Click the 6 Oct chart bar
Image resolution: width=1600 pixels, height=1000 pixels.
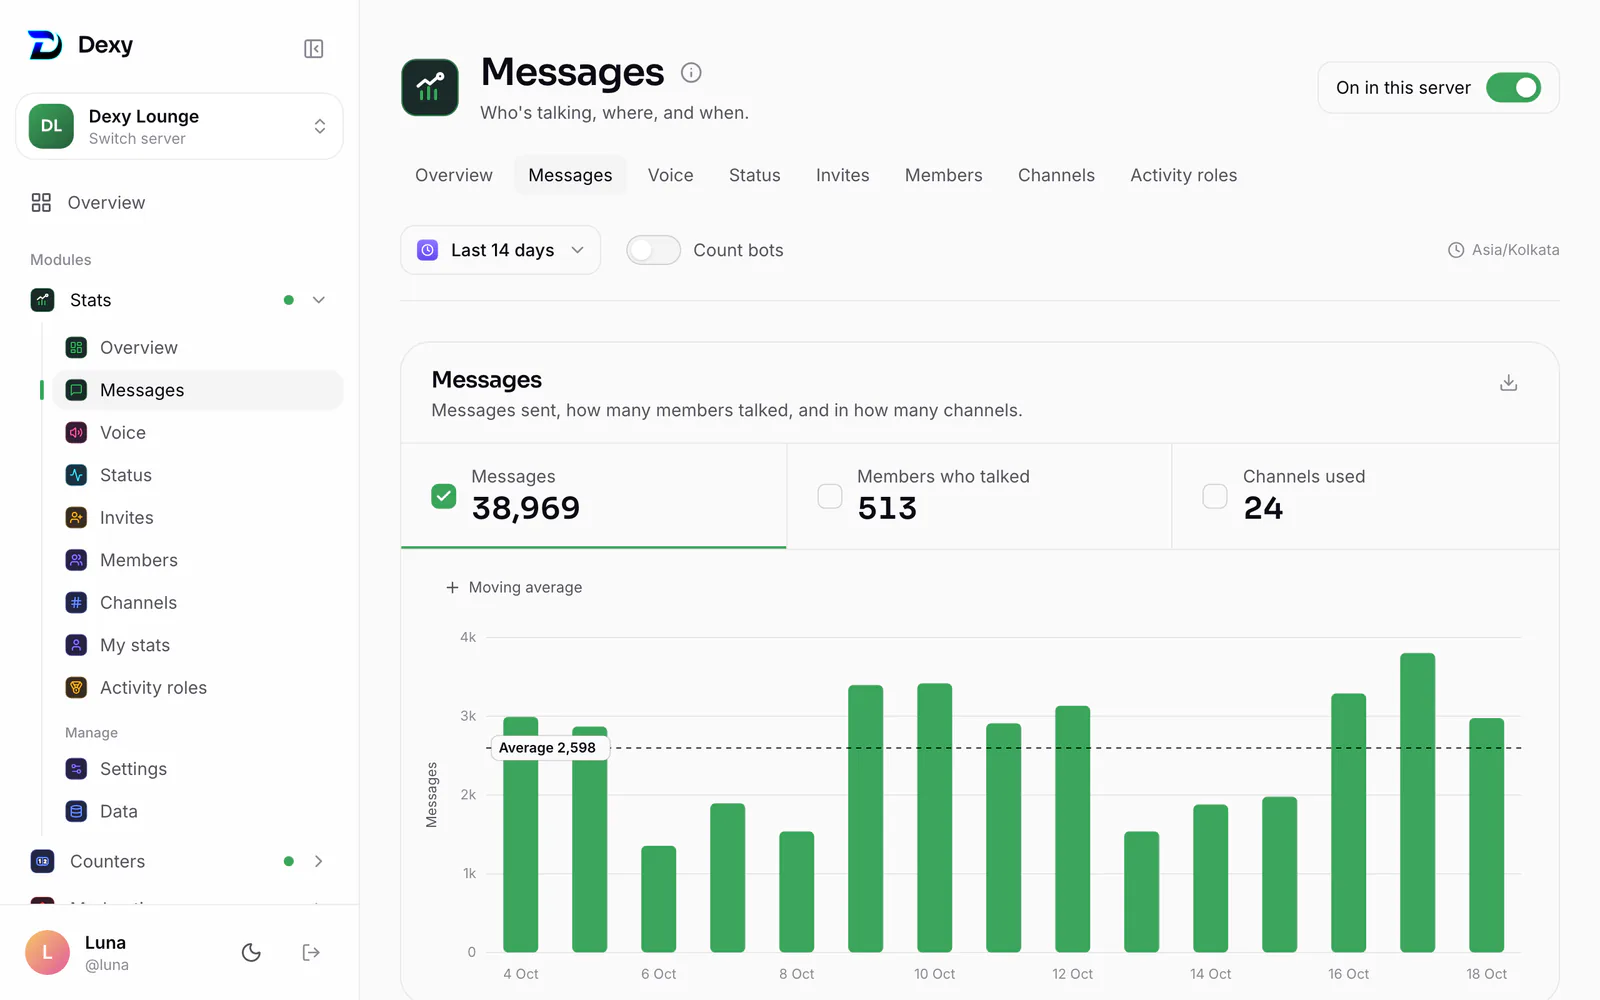[x=658, y=899]
